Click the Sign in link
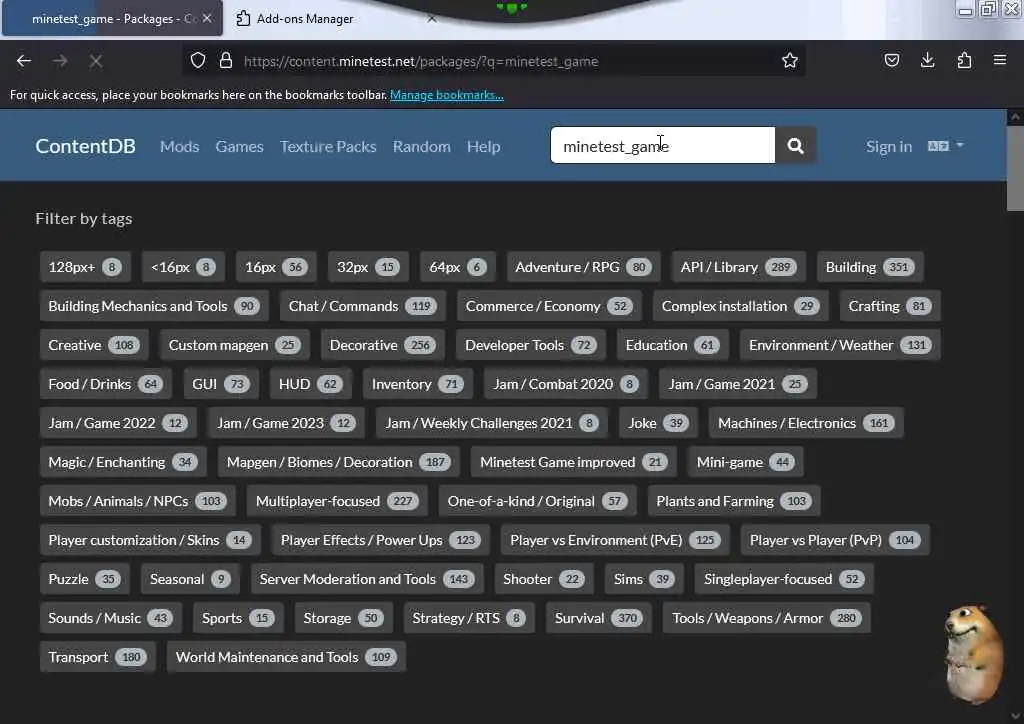The width and height of the screenshot is (1024, 724). [x=889, y=146]
